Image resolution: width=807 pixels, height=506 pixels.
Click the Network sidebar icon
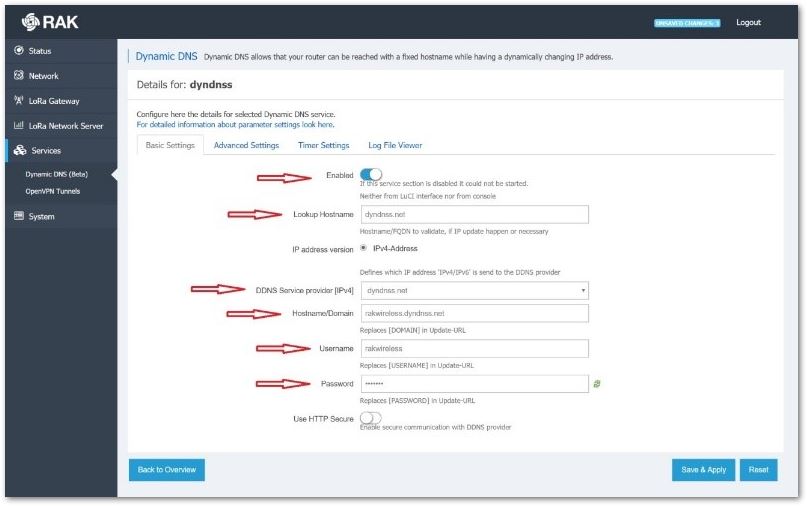[19, 76]
